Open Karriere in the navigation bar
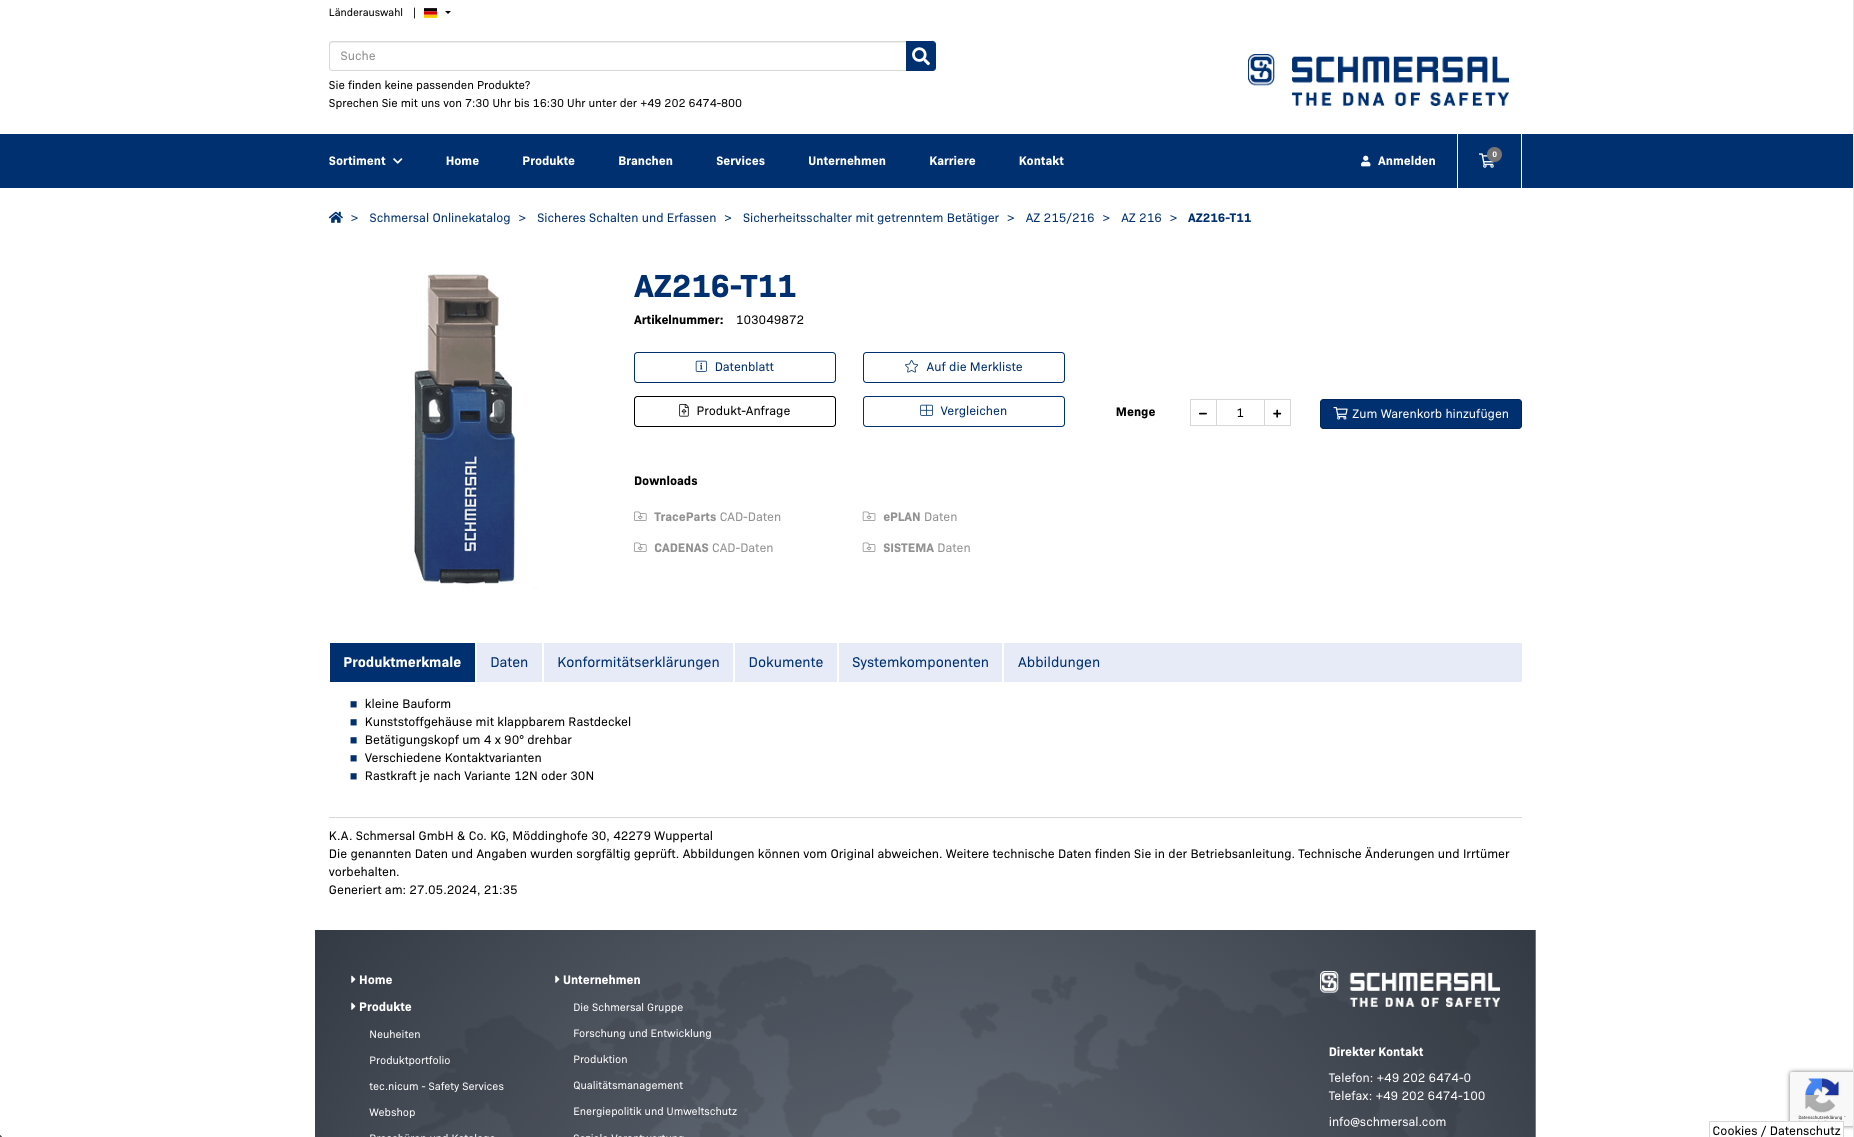The width and height of the screenshot is (1854, 1137). (x=952, y=161)
